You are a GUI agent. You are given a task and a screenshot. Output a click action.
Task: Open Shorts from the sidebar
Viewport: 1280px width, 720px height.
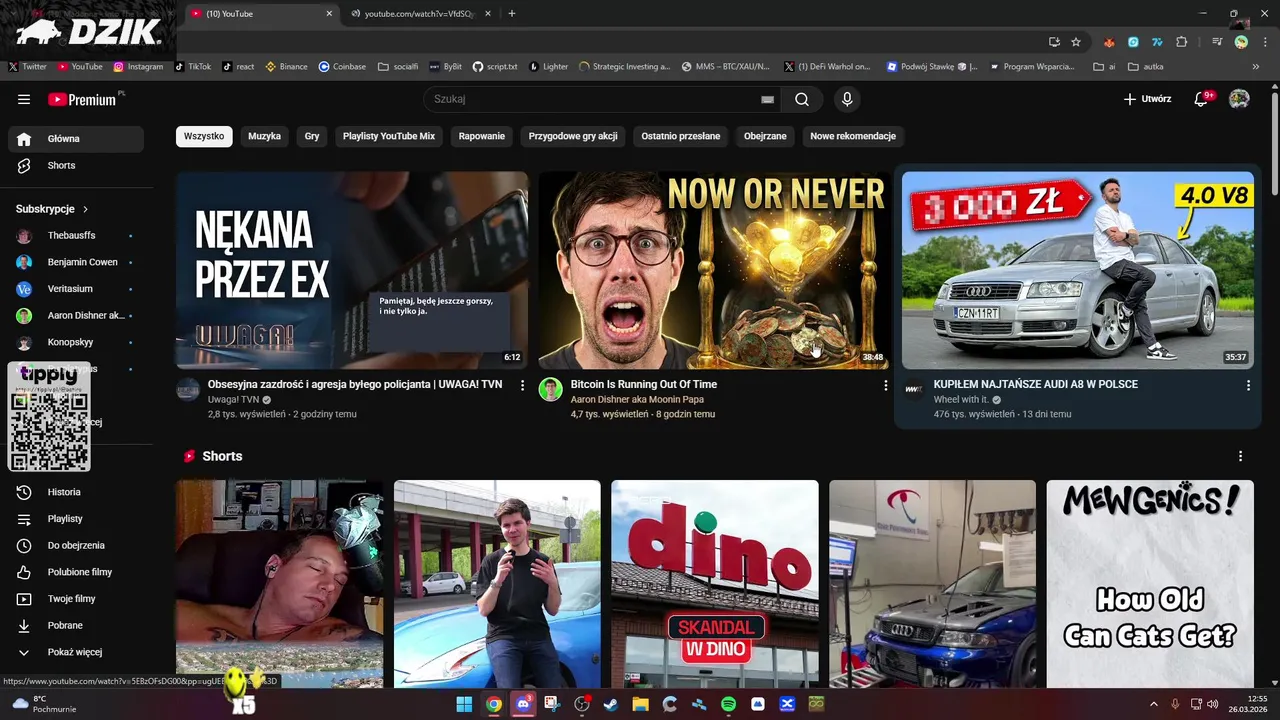[76, 165]
